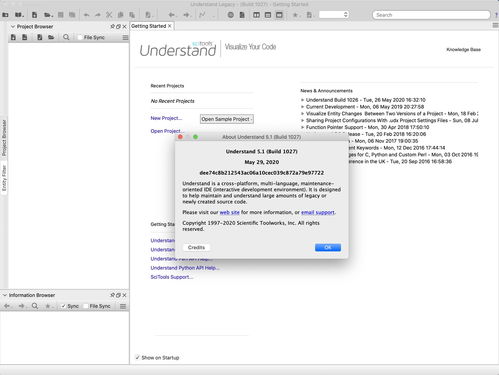Viewport: 499px width, 375px height.
Task: Click the navigate back arrow in the main toolbar
Action: (171, 15)
